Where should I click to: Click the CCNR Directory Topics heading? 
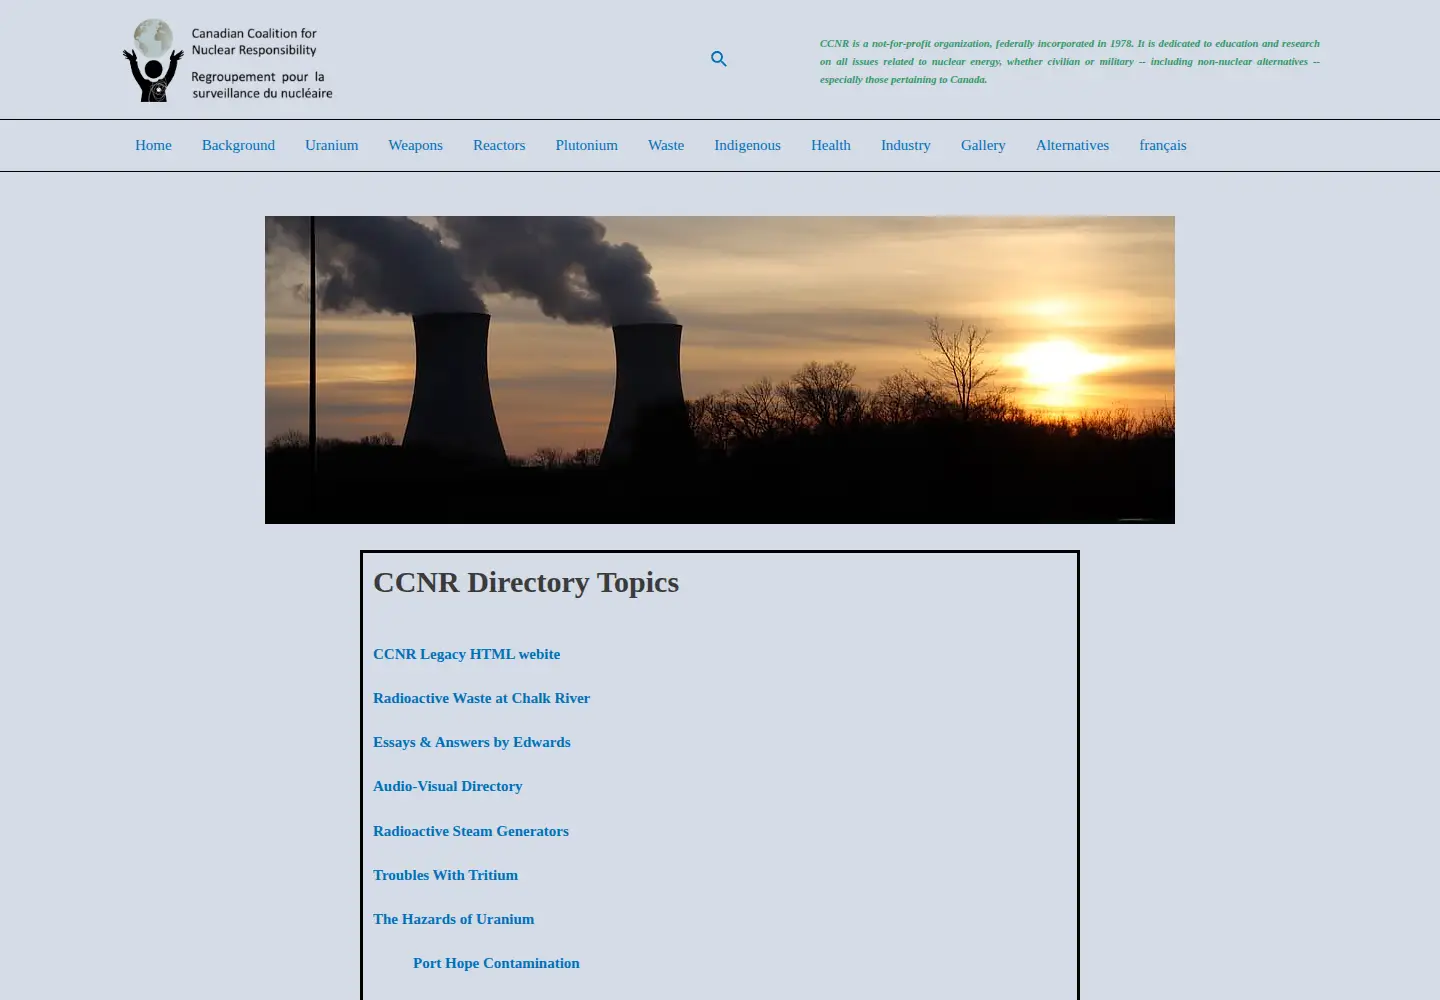[x=525, y=582]
